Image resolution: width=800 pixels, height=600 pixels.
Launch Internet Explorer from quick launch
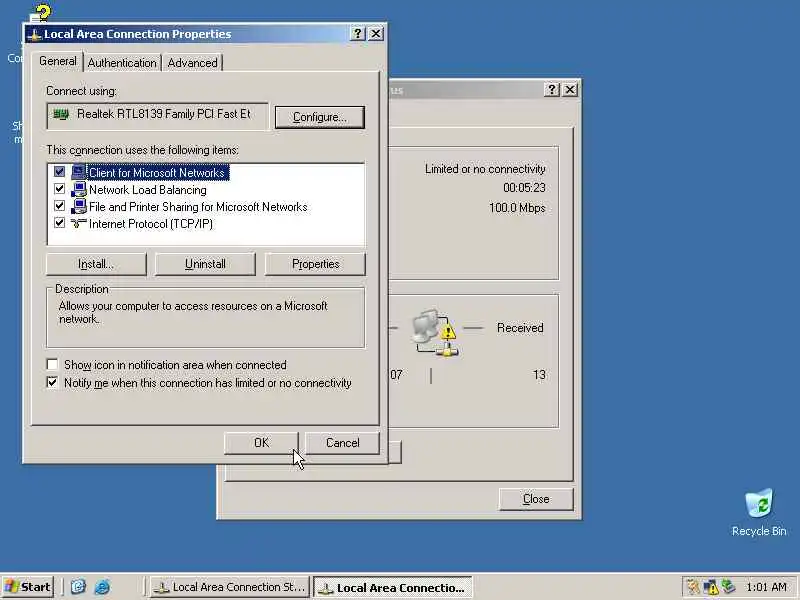103,587
